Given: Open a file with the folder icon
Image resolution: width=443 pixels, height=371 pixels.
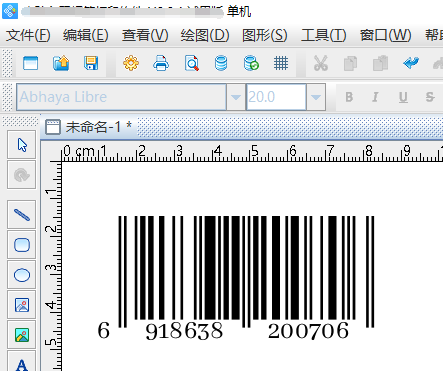Looking at the screenshot, I should (x=61, y=63).
